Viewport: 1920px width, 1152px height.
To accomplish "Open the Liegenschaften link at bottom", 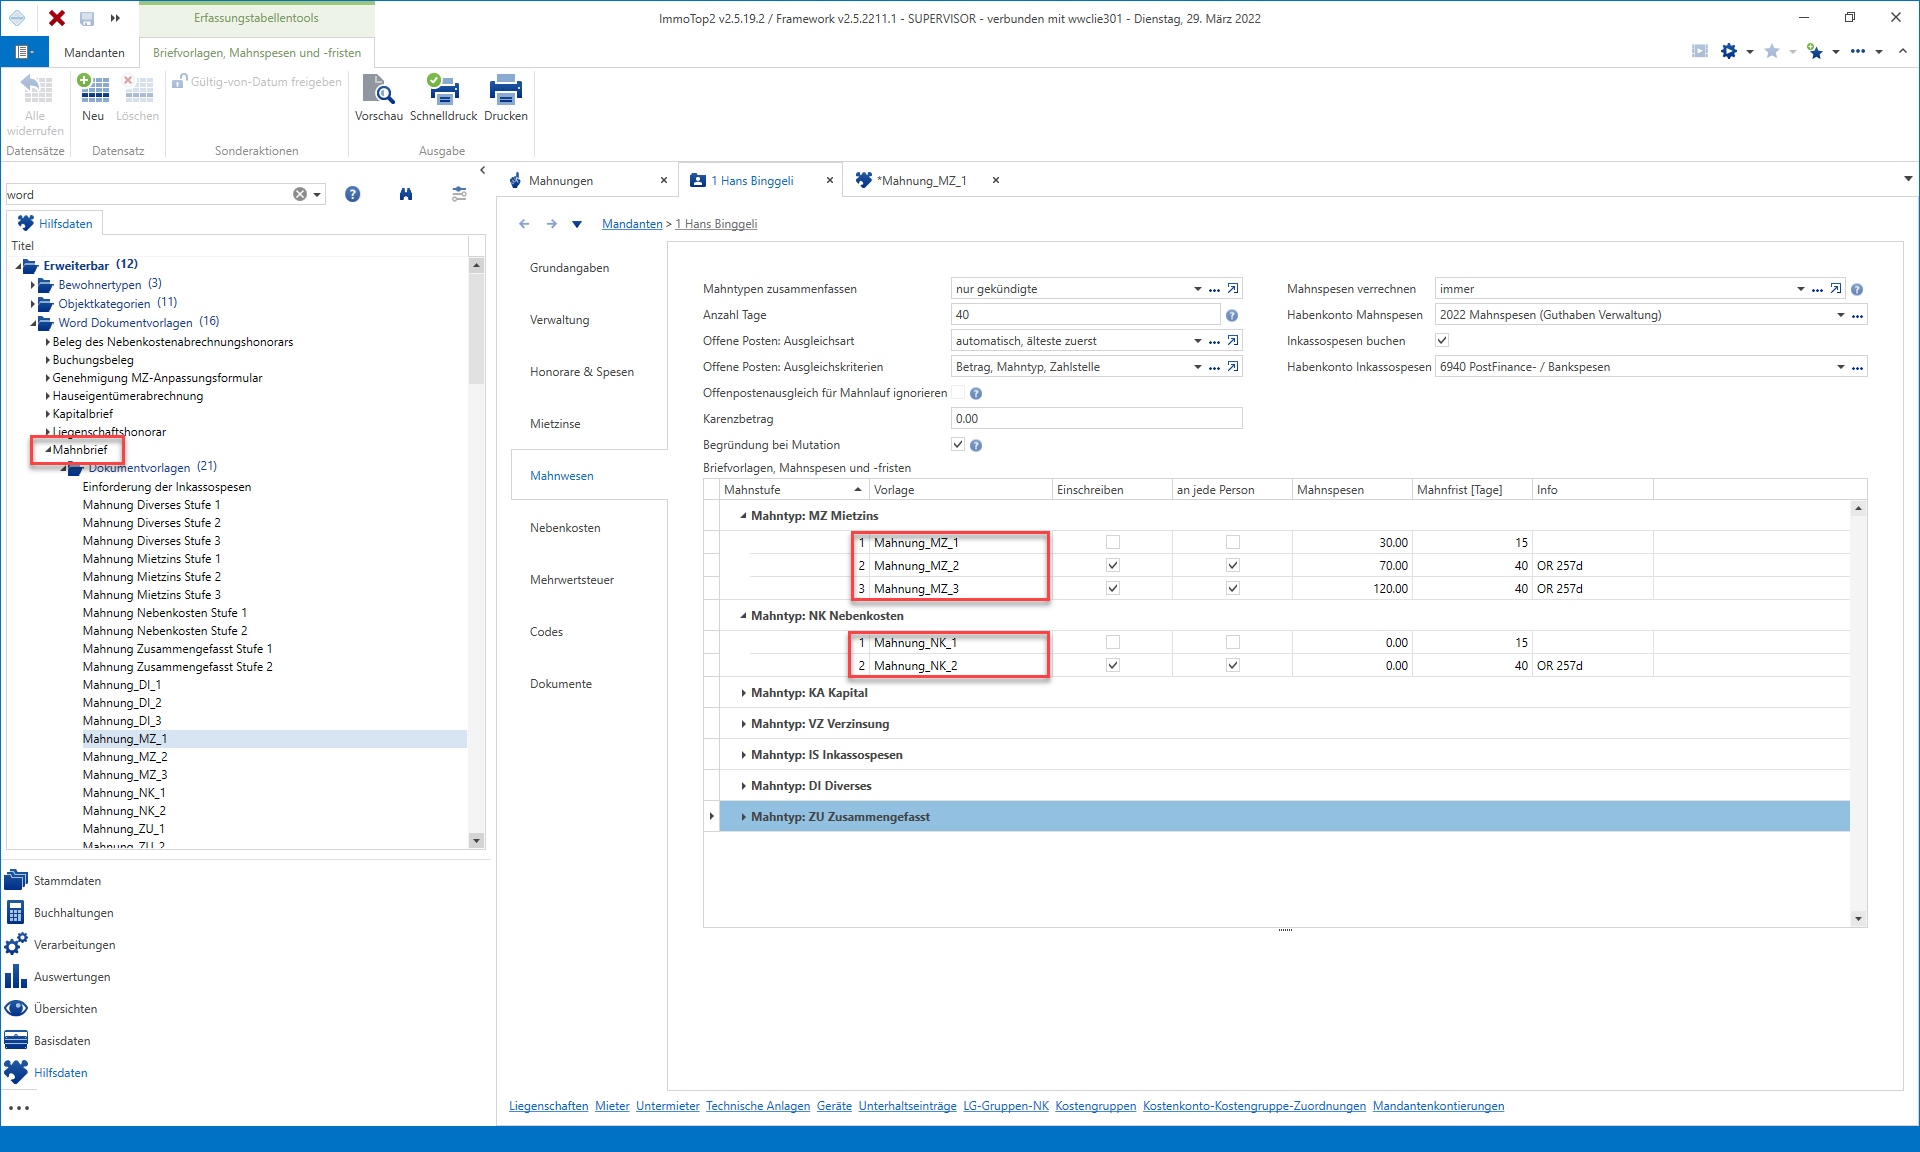I will coord(549,1106).
